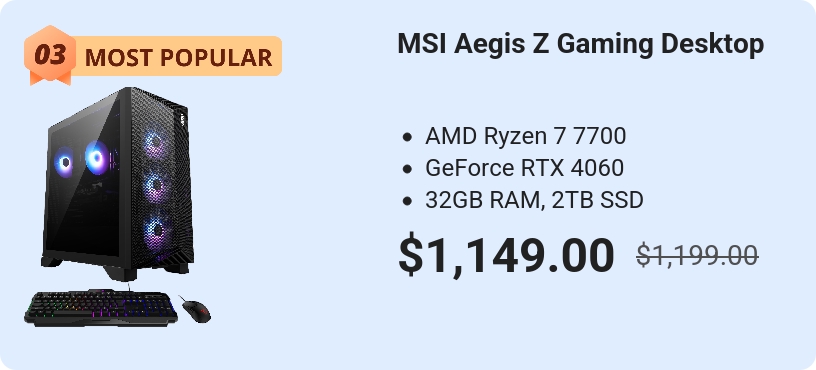816x370 pixels.
Task: Select the AMD Ryzen 7 7700 spec line
Action: [525, 136]
